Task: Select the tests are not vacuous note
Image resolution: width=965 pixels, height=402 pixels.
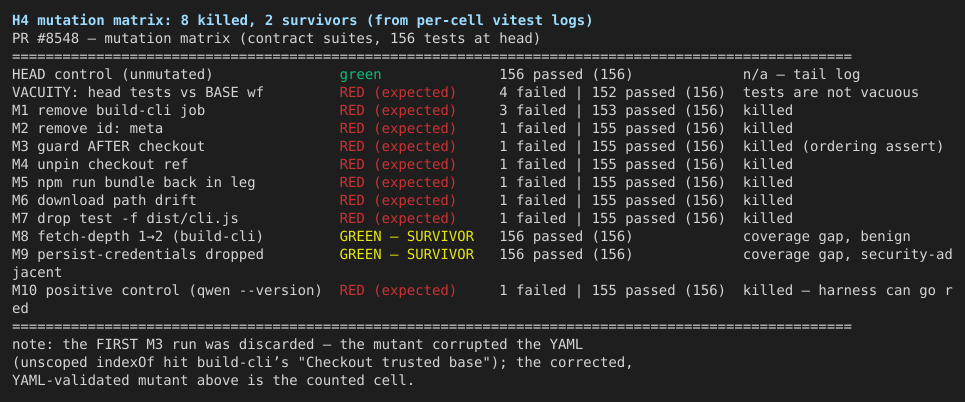Action: tap(831, 93)
